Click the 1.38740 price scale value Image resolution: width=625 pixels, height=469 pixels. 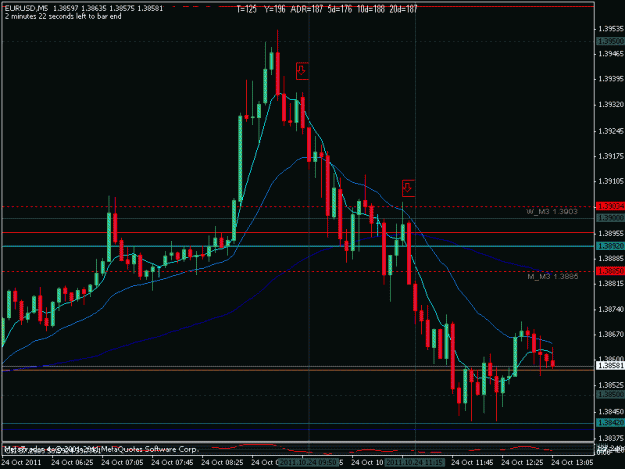611,309
